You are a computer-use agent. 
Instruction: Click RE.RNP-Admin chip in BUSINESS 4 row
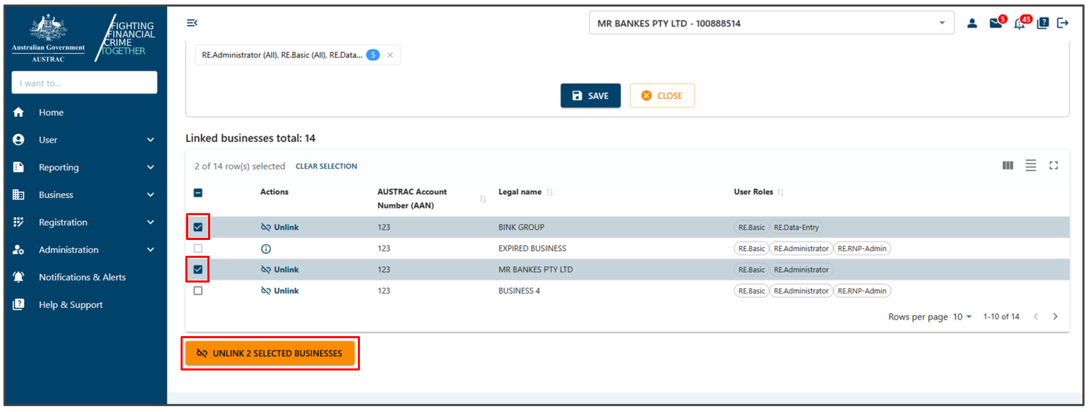coord(862,291)
